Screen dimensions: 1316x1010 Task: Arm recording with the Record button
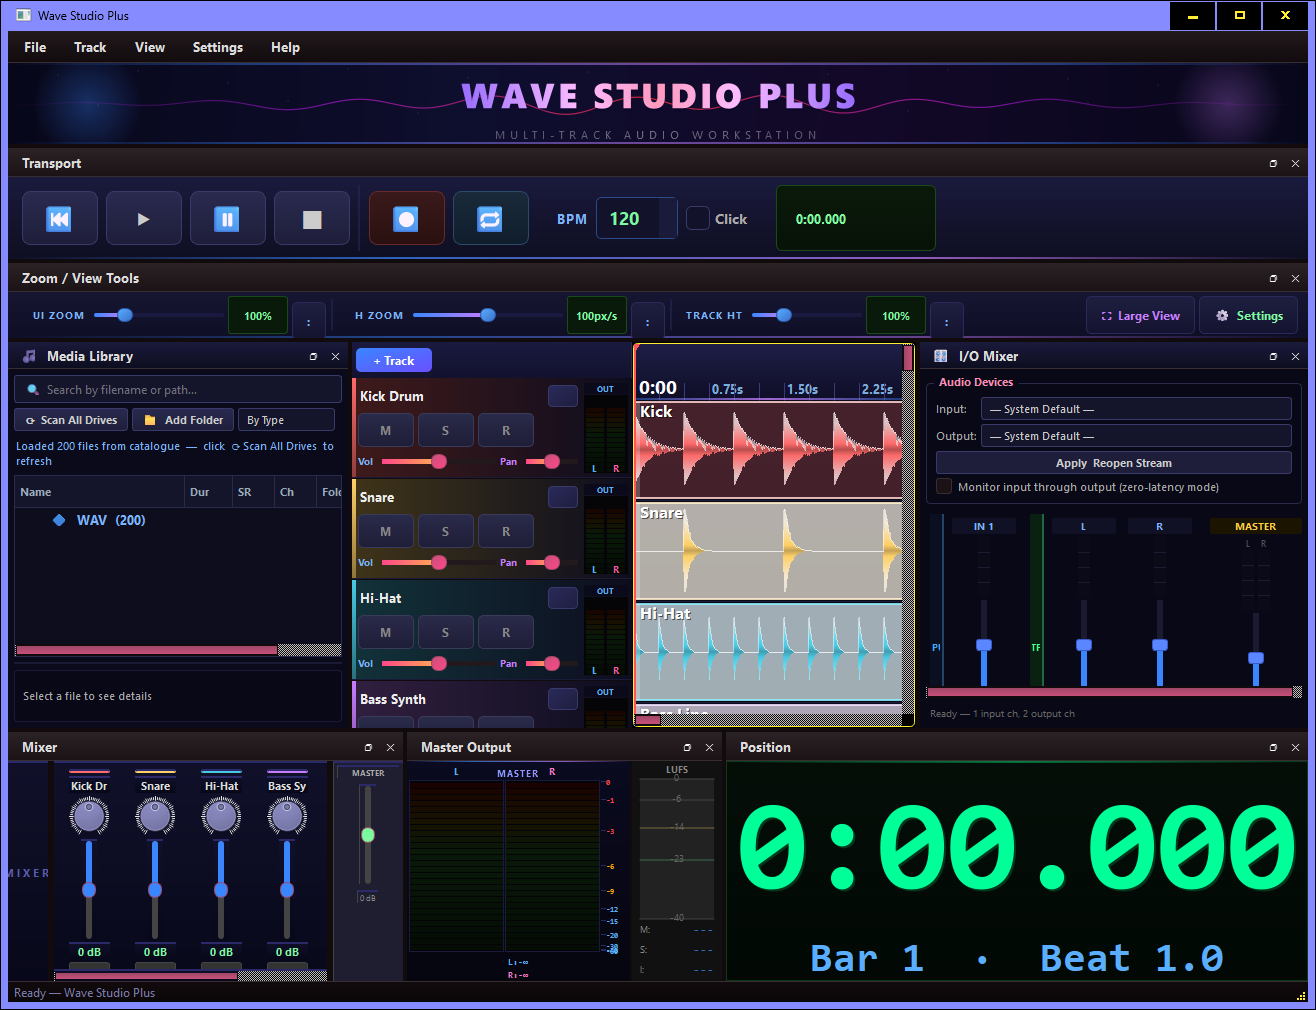click(x=406, y=219)
